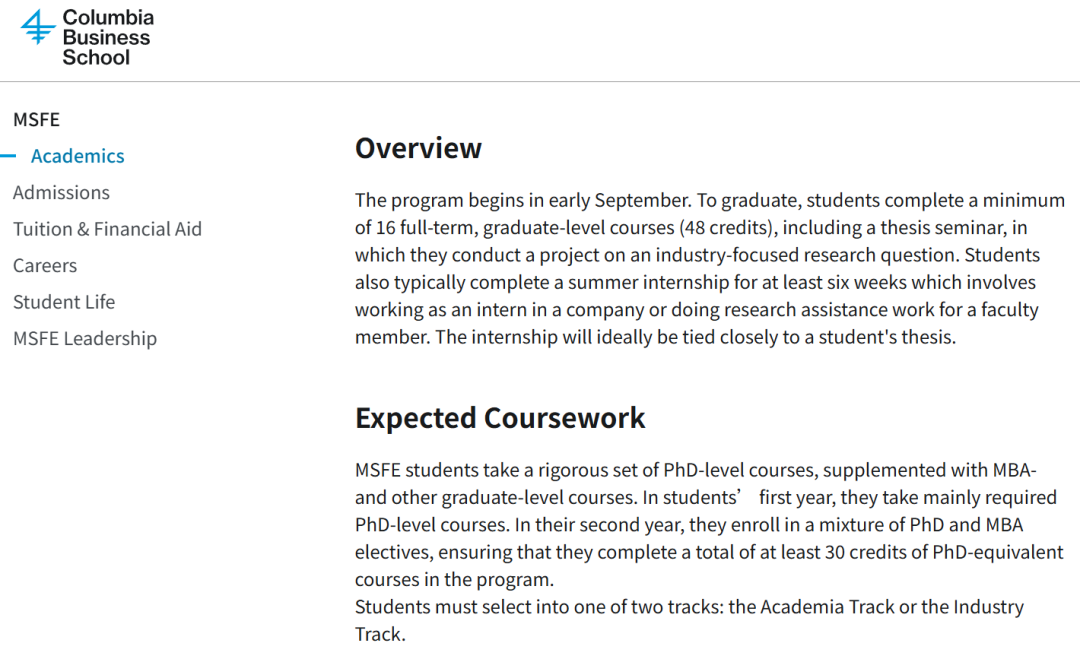Click the Columbia Business School wordmark text
Screen dimensions: 1080x659
(x=108, y=37)
